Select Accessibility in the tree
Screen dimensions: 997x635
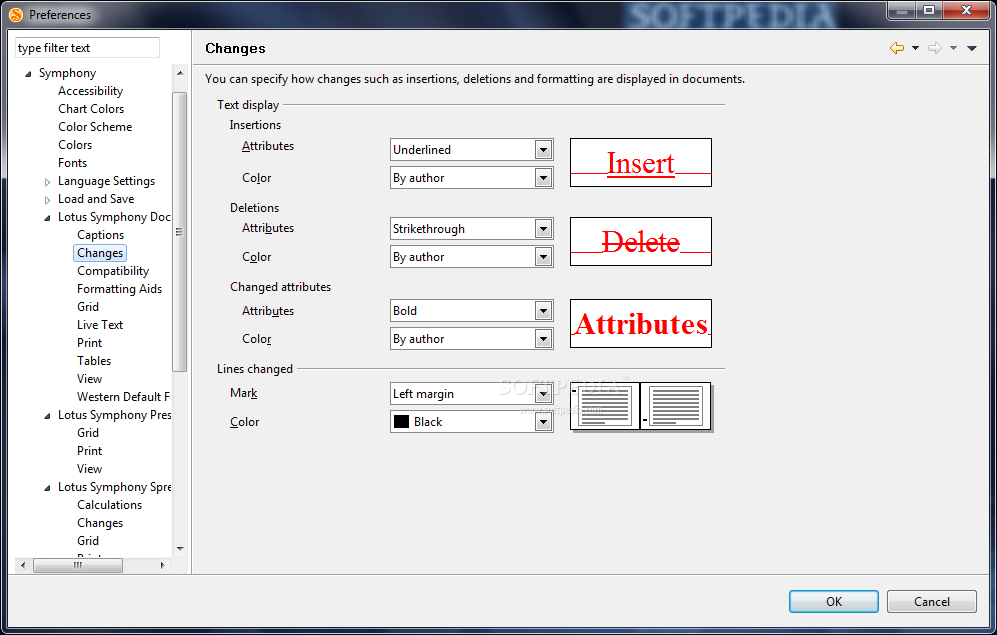click(90, 91)
